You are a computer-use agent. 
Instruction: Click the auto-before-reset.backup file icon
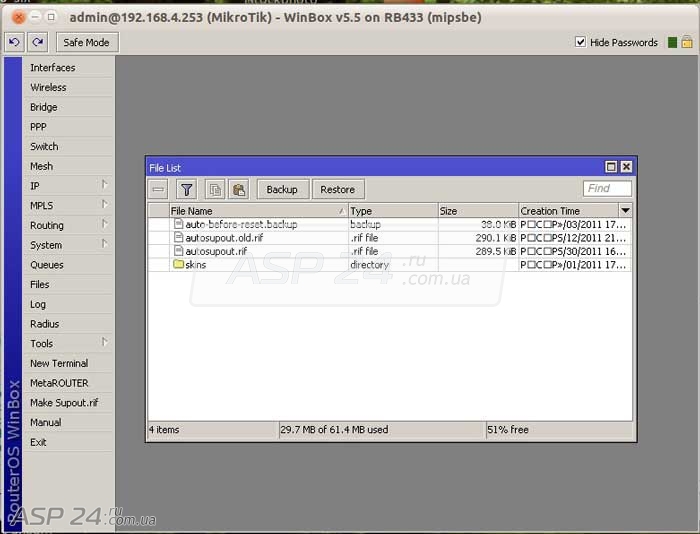[x=179, y=224]
